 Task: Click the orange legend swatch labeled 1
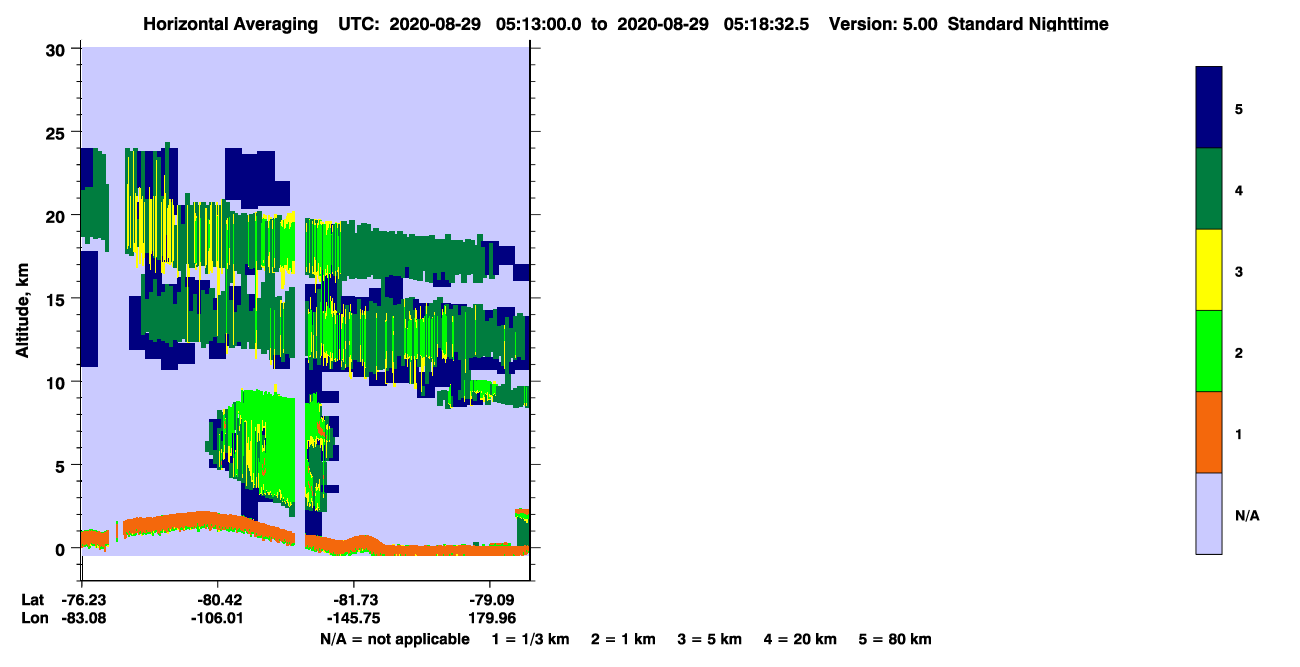[x=1209, y=432]
